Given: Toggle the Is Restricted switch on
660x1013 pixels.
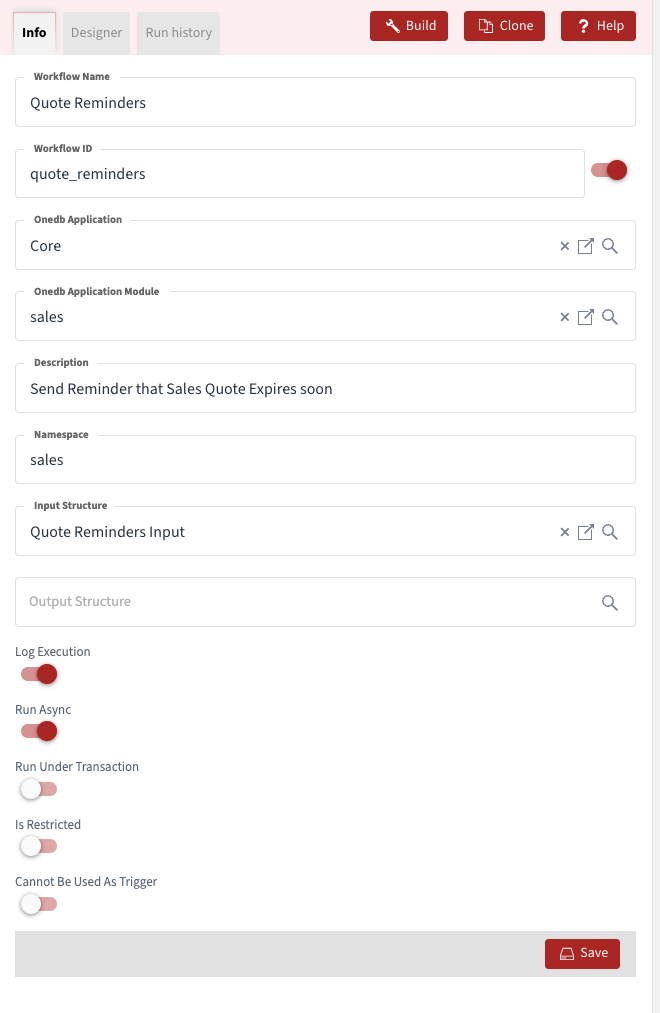Looking at the screenshot, I should [38, 846].
